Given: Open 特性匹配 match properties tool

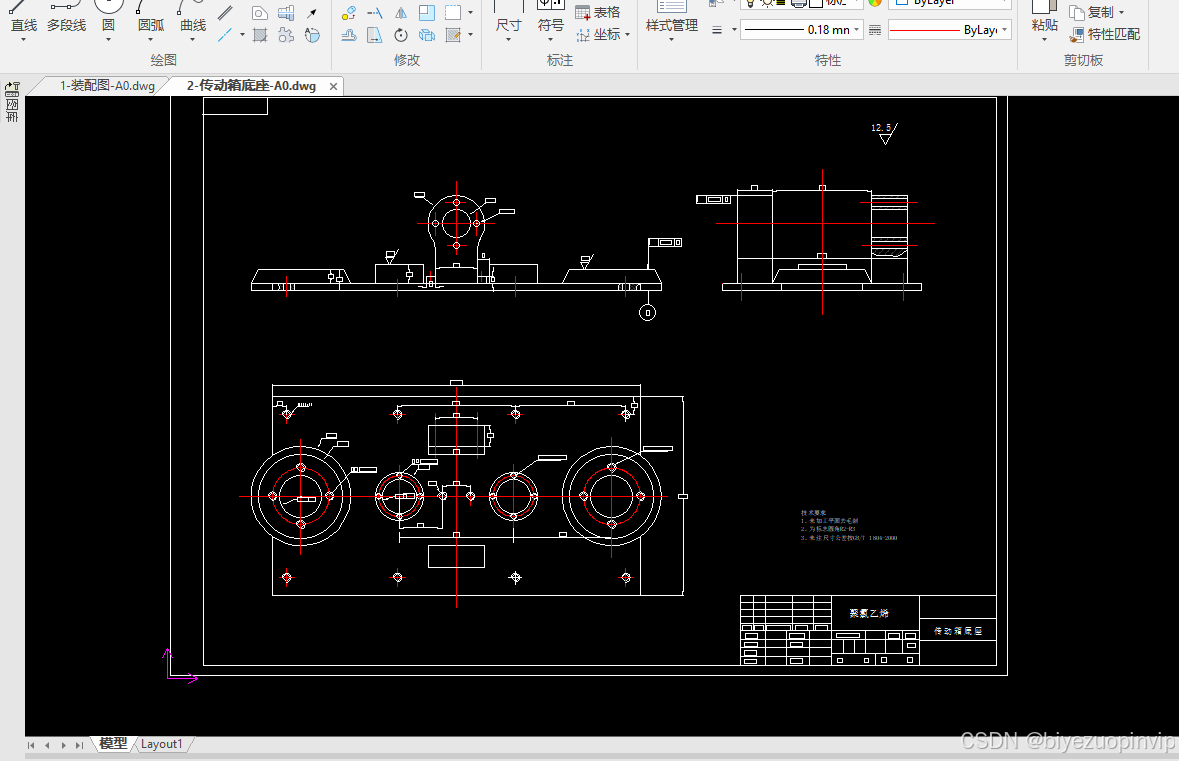Looking at the screenshot, I should 1105,34.
